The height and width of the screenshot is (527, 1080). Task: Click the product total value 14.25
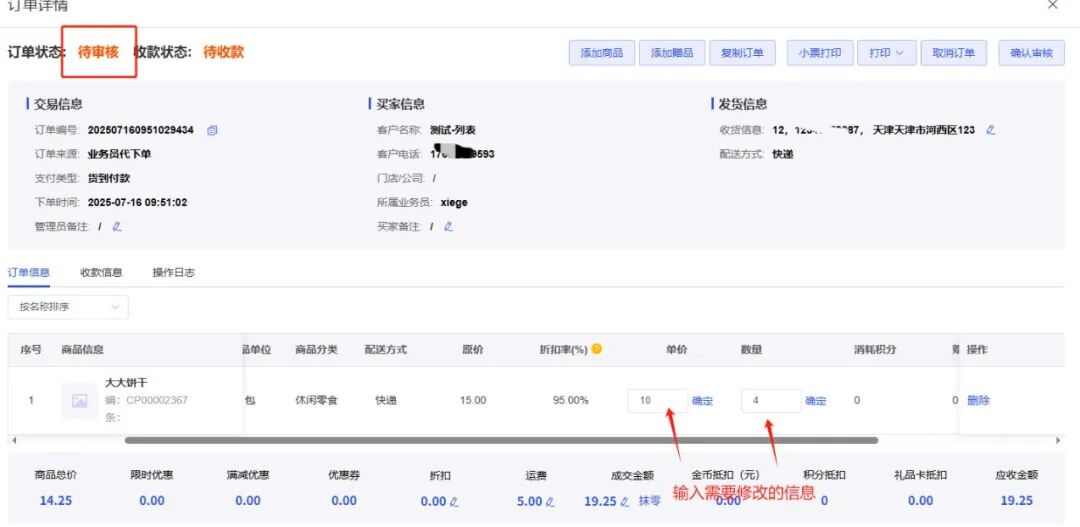coord(56,501)
